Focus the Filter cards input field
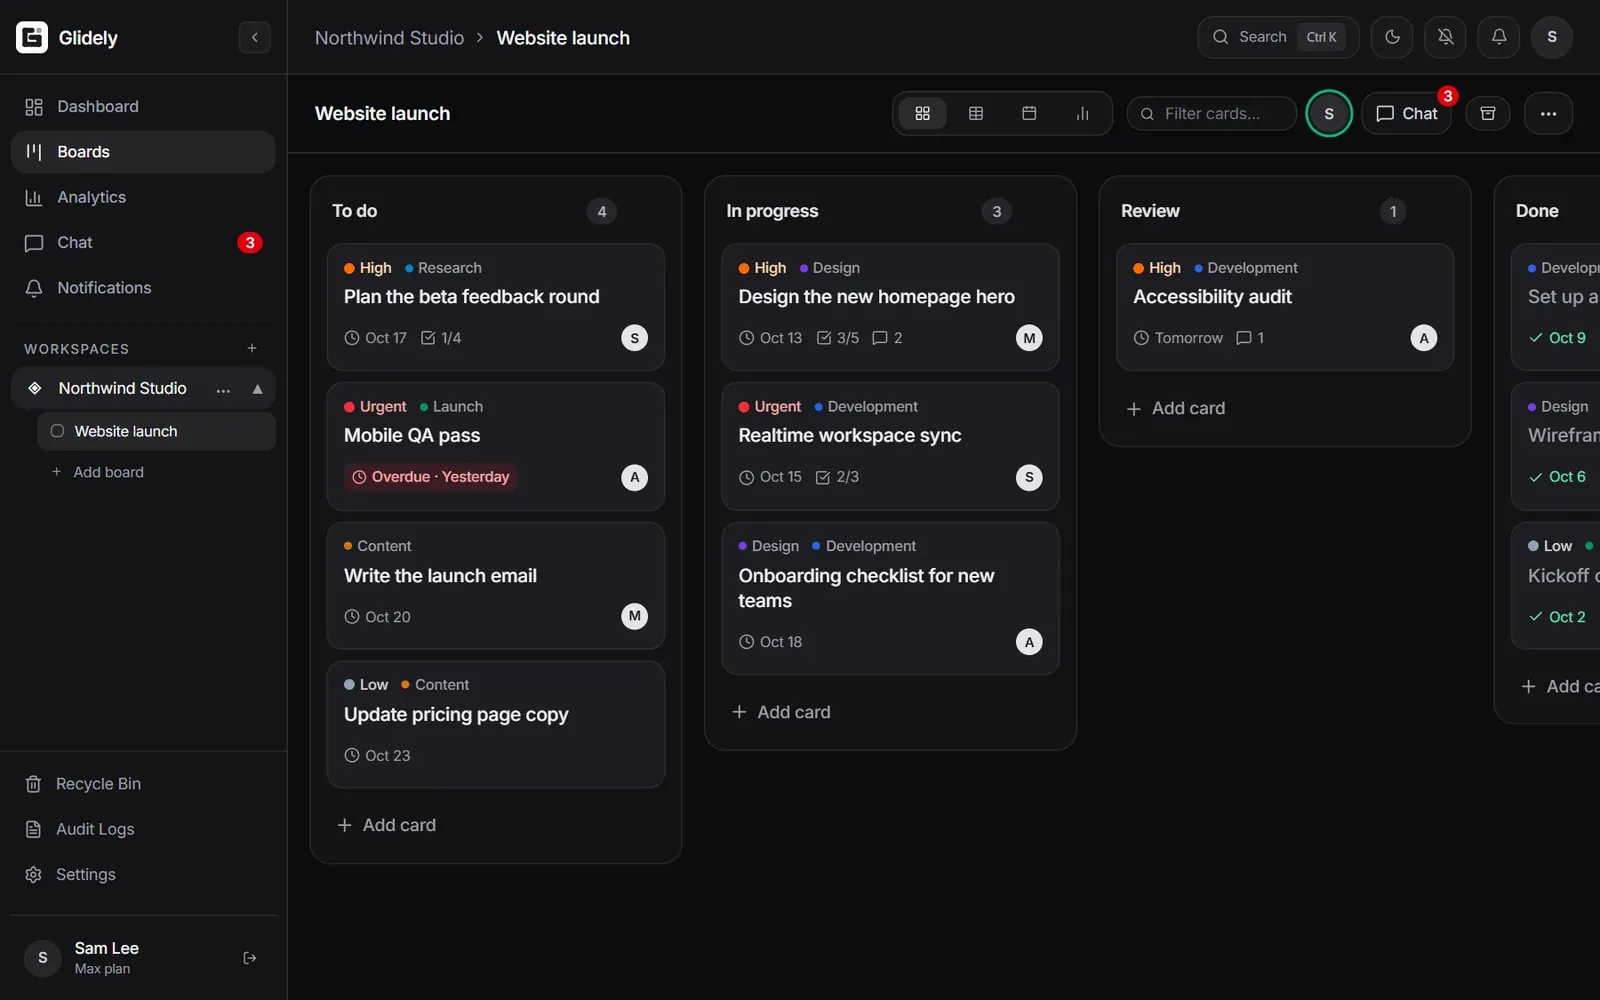Screen dimensions: 1600x1000 (1212, 114)
